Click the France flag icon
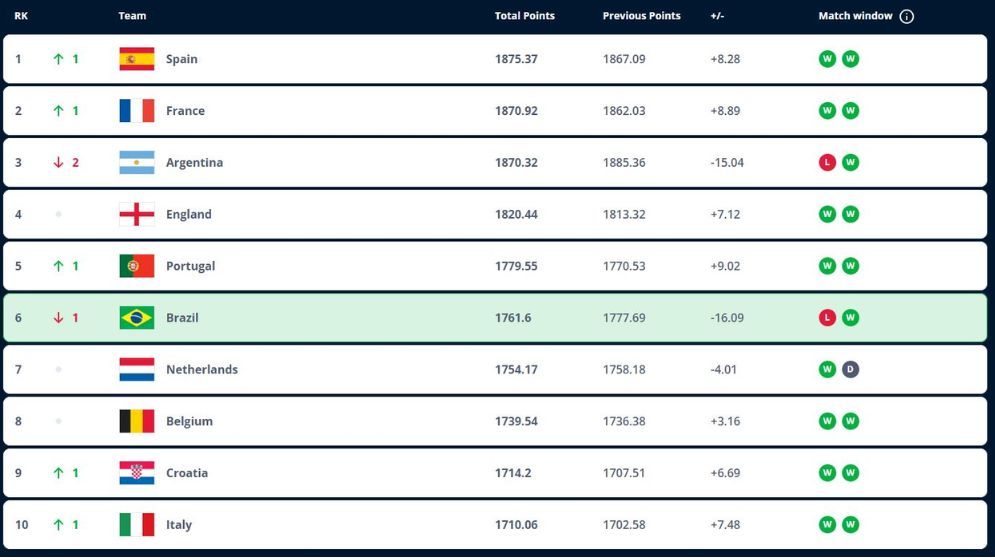This screenshot has height=560, width=995. (x=137, y=111)
